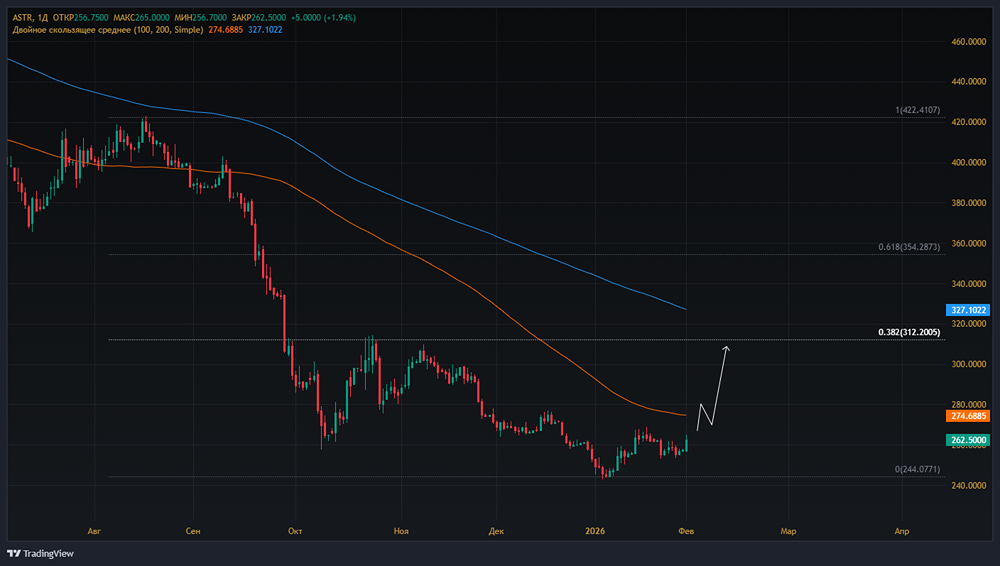Click the МИН 256.7000 low value
Image resolution: width=1000 pixels, height=566 pixels.
(200, 18)
